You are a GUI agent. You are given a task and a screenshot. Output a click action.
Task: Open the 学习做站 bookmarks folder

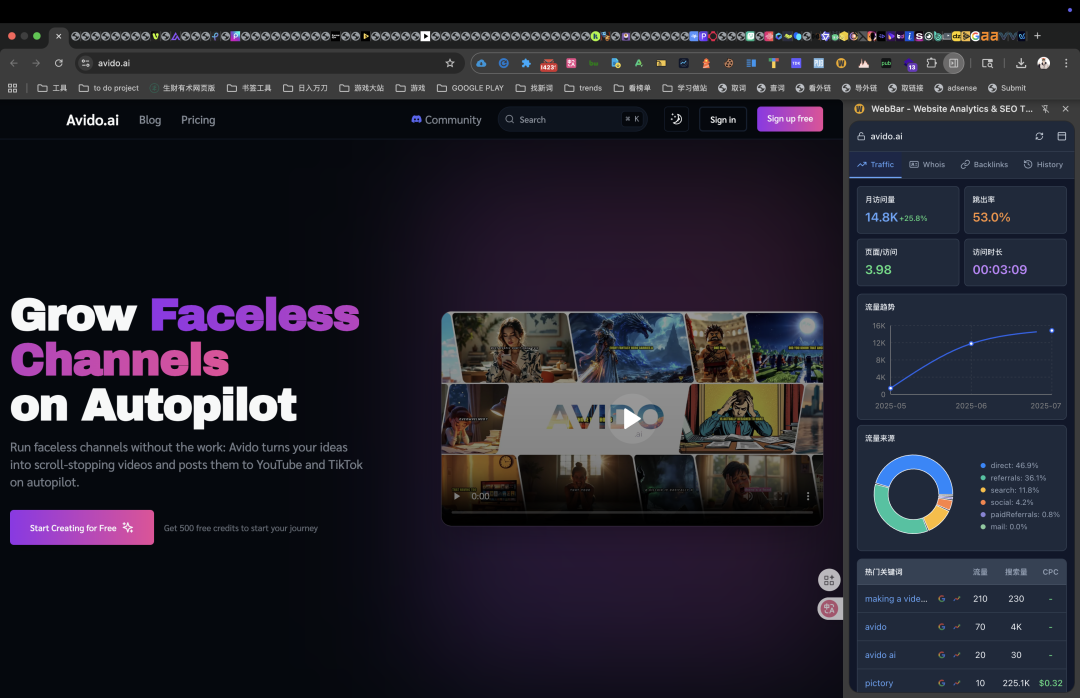[685, 88]
